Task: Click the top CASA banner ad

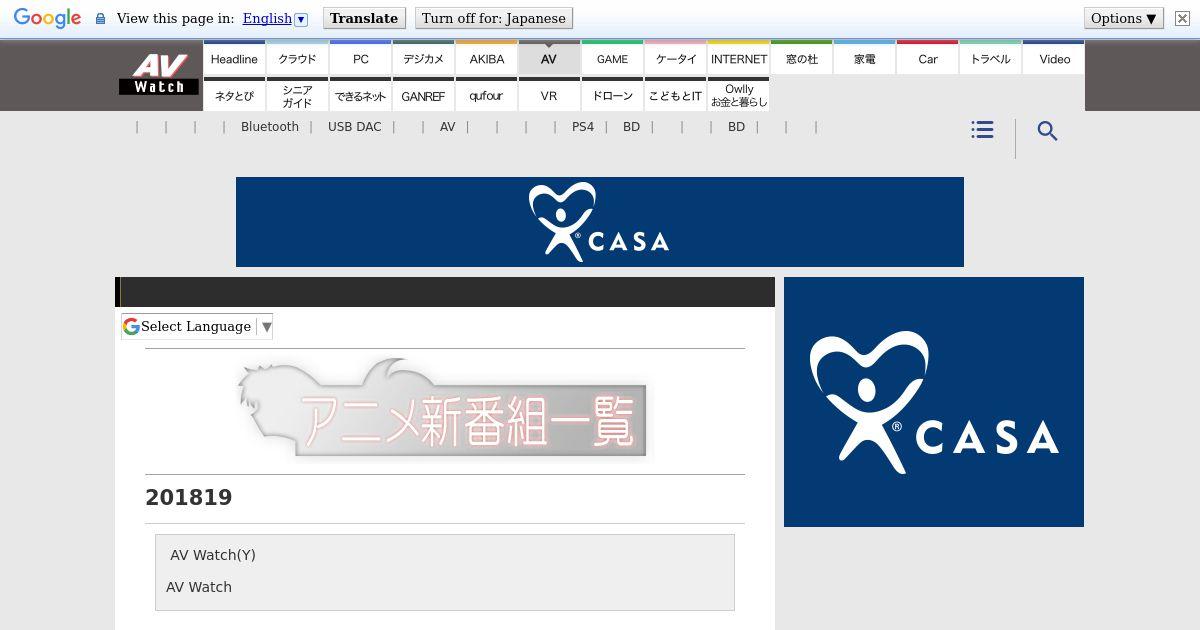Action: (x=600, y=222)
